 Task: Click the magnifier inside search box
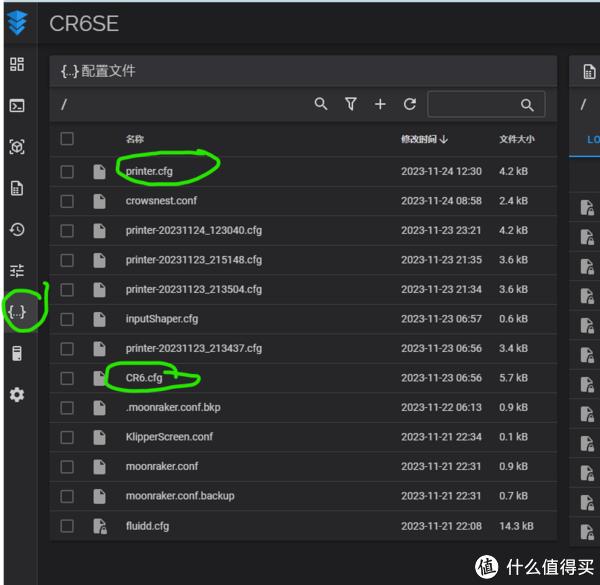pyautogui.click(x=527, y=105)
